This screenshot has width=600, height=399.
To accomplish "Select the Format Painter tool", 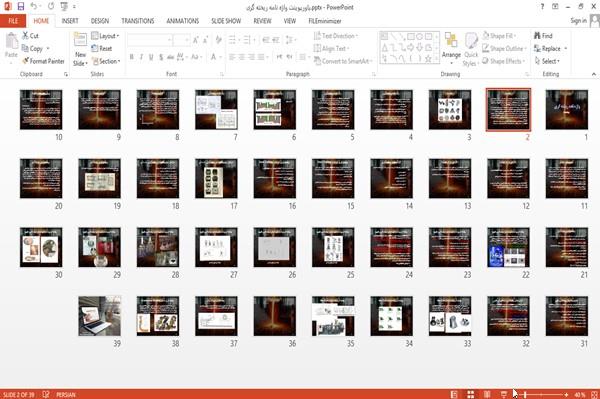I will click(x=43, y=61).
